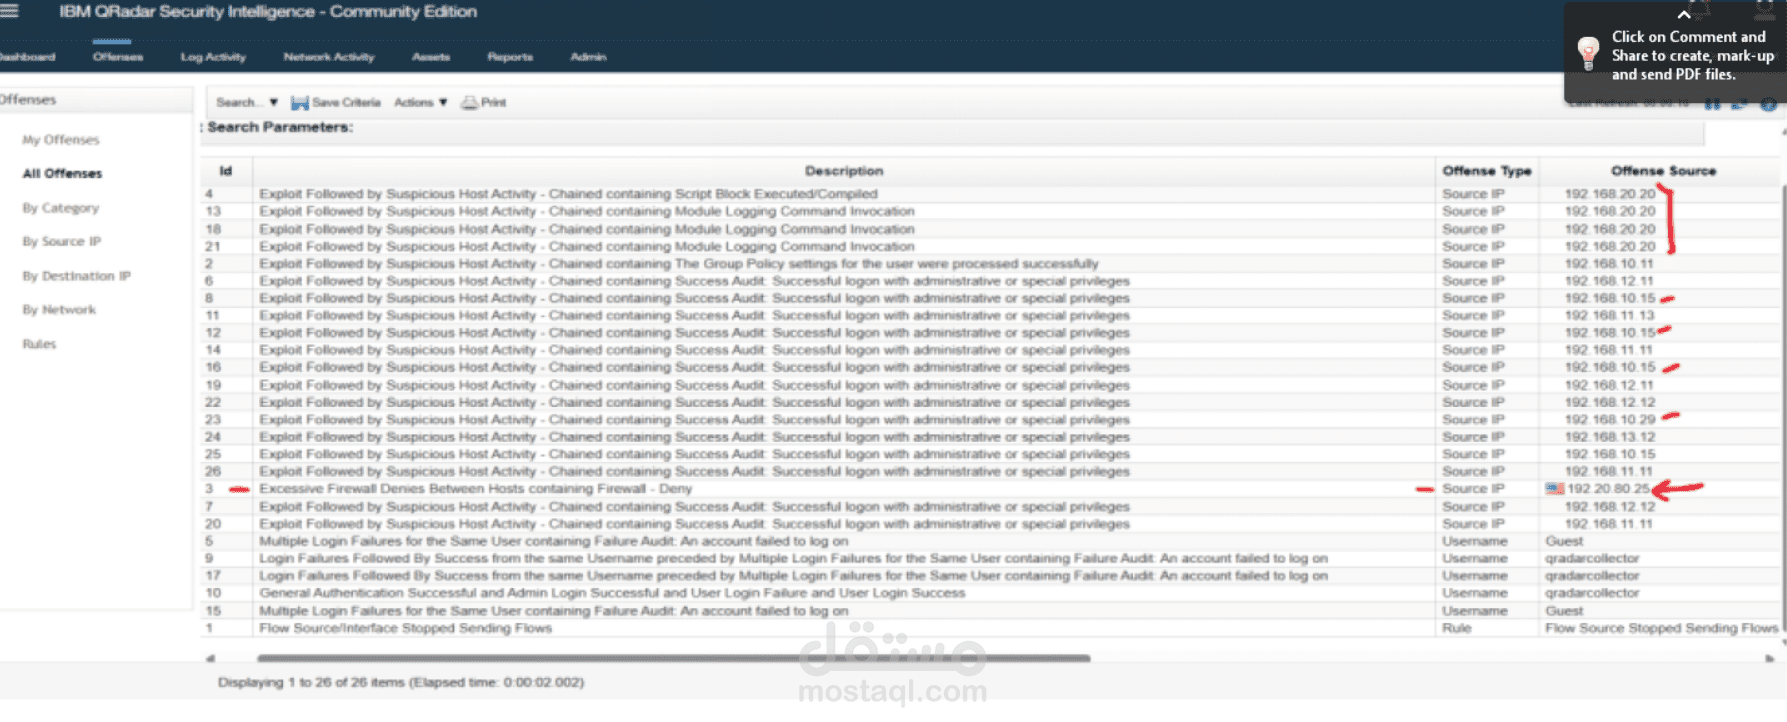Image resolution: width=1787 pixels, height=722 pixels.
Task: Click 192.168.12.11 source in Id 6 row
Action: [x=1609, y=281]
